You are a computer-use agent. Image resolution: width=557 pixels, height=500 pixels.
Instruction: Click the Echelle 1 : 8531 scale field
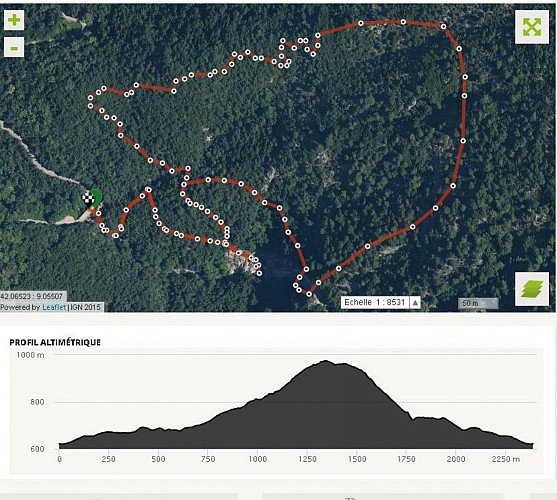click(375, 302)
